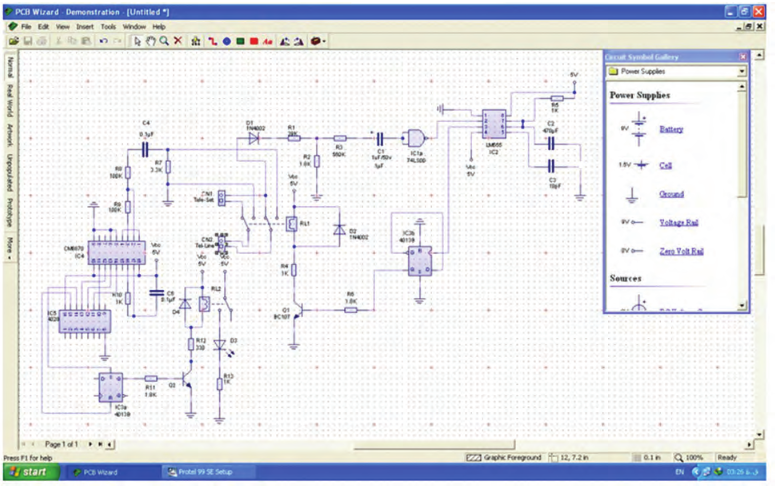Image resolution: width=779 pixels, height=492 pixels.
Task: Click the red X delete tool
Action: coord(178,41)
